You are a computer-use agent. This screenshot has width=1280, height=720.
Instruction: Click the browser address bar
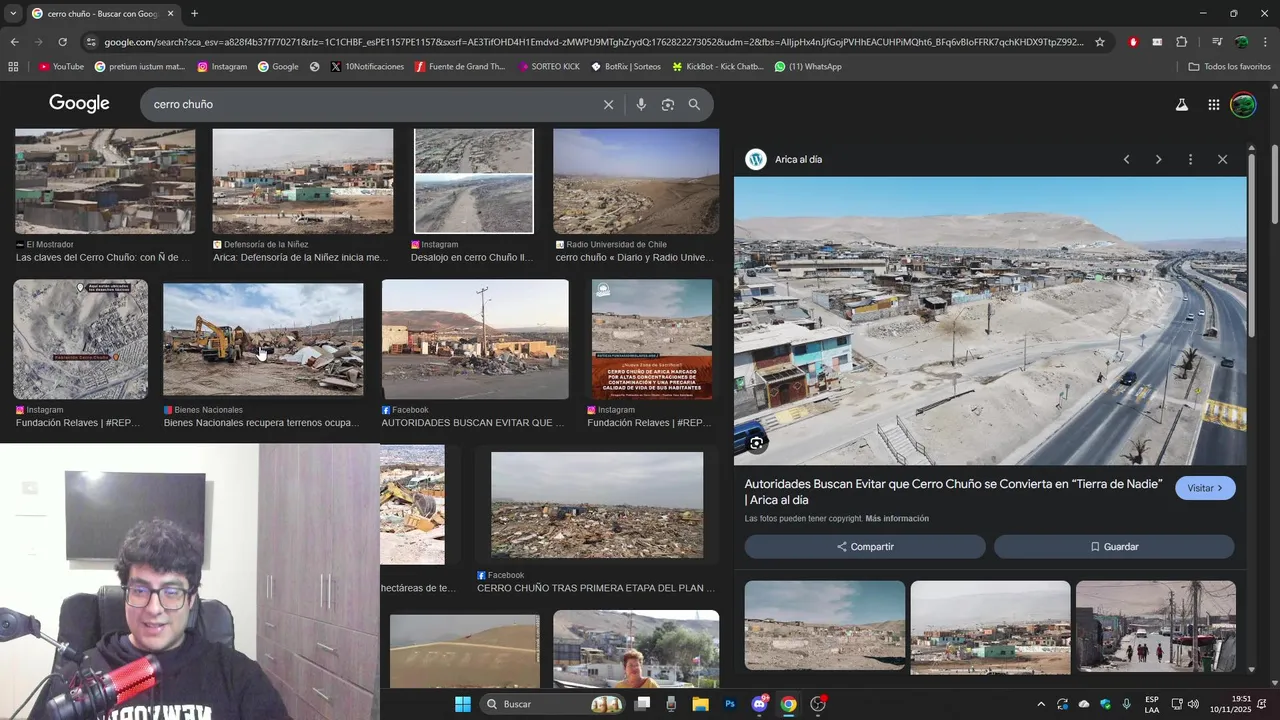click(x=594, y=42)
